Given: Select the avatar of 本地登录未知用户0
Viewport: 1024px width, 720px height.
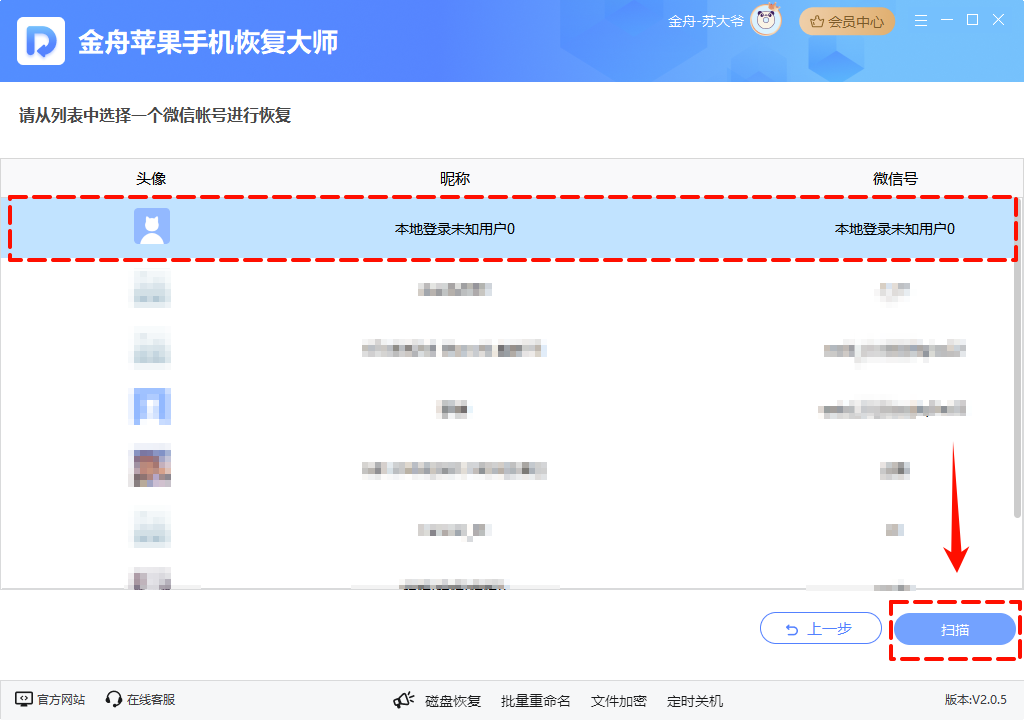Looking at the screenshot, I should [152, 226].
